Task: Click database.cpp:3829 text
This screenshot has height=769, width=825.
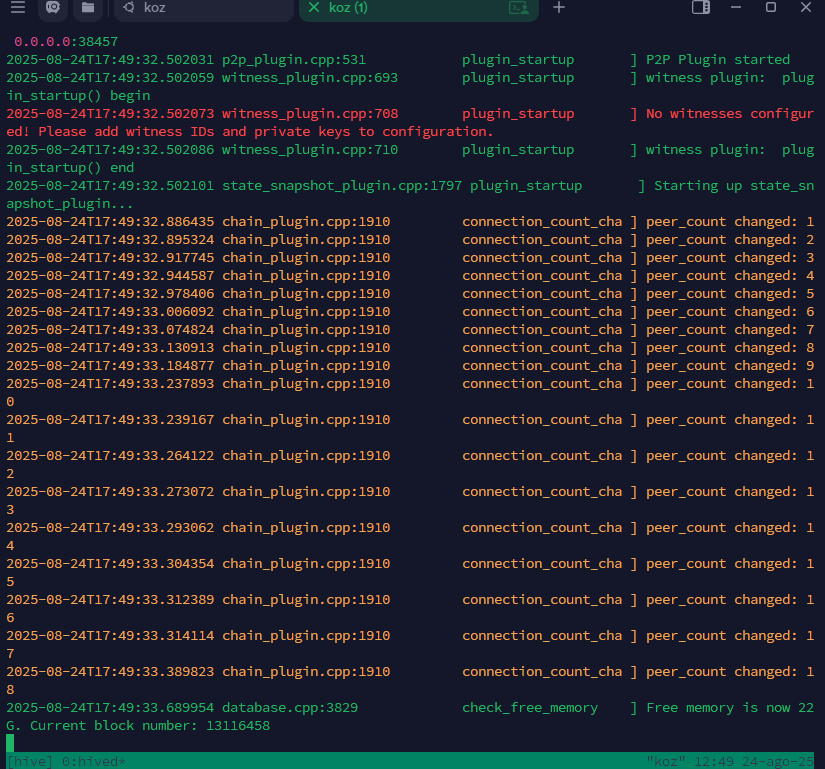Action: click(x=290, y=707)
